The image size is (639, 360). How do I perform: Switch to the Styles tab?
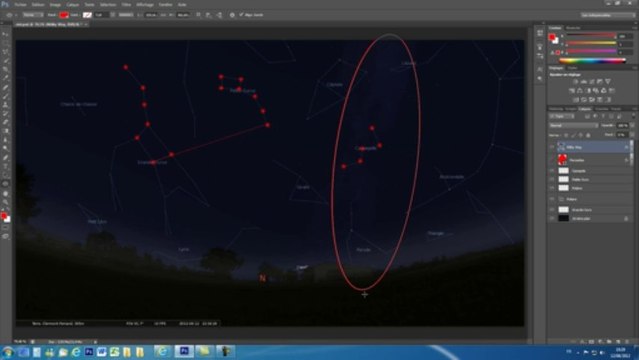click(573, 68)
